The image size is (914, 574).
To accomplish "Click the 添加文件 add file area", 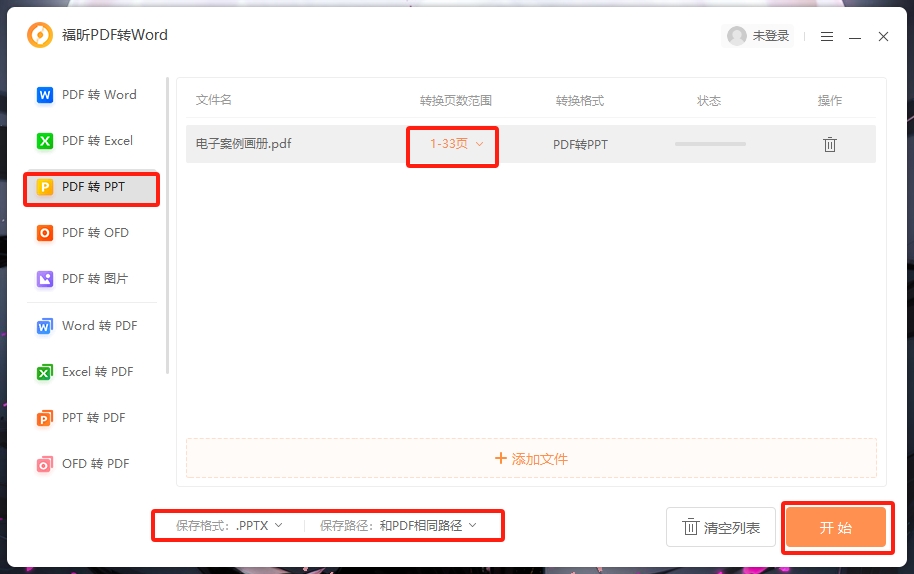I will click(531, 459).
